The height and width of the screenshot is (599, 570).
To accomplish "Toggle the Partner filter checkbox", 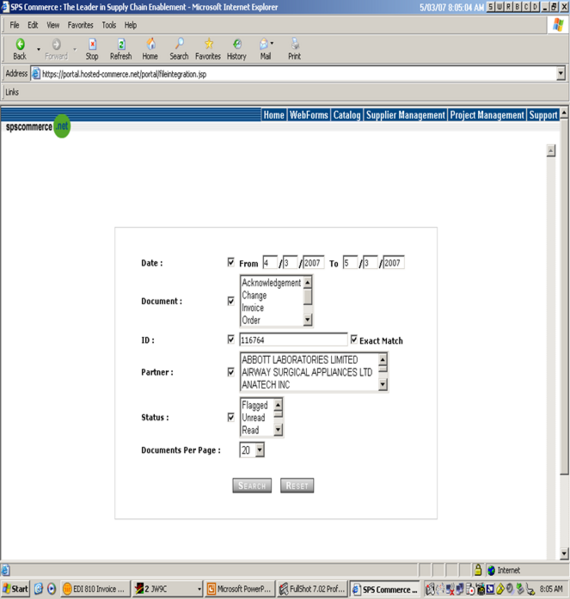I will [231, 372].
